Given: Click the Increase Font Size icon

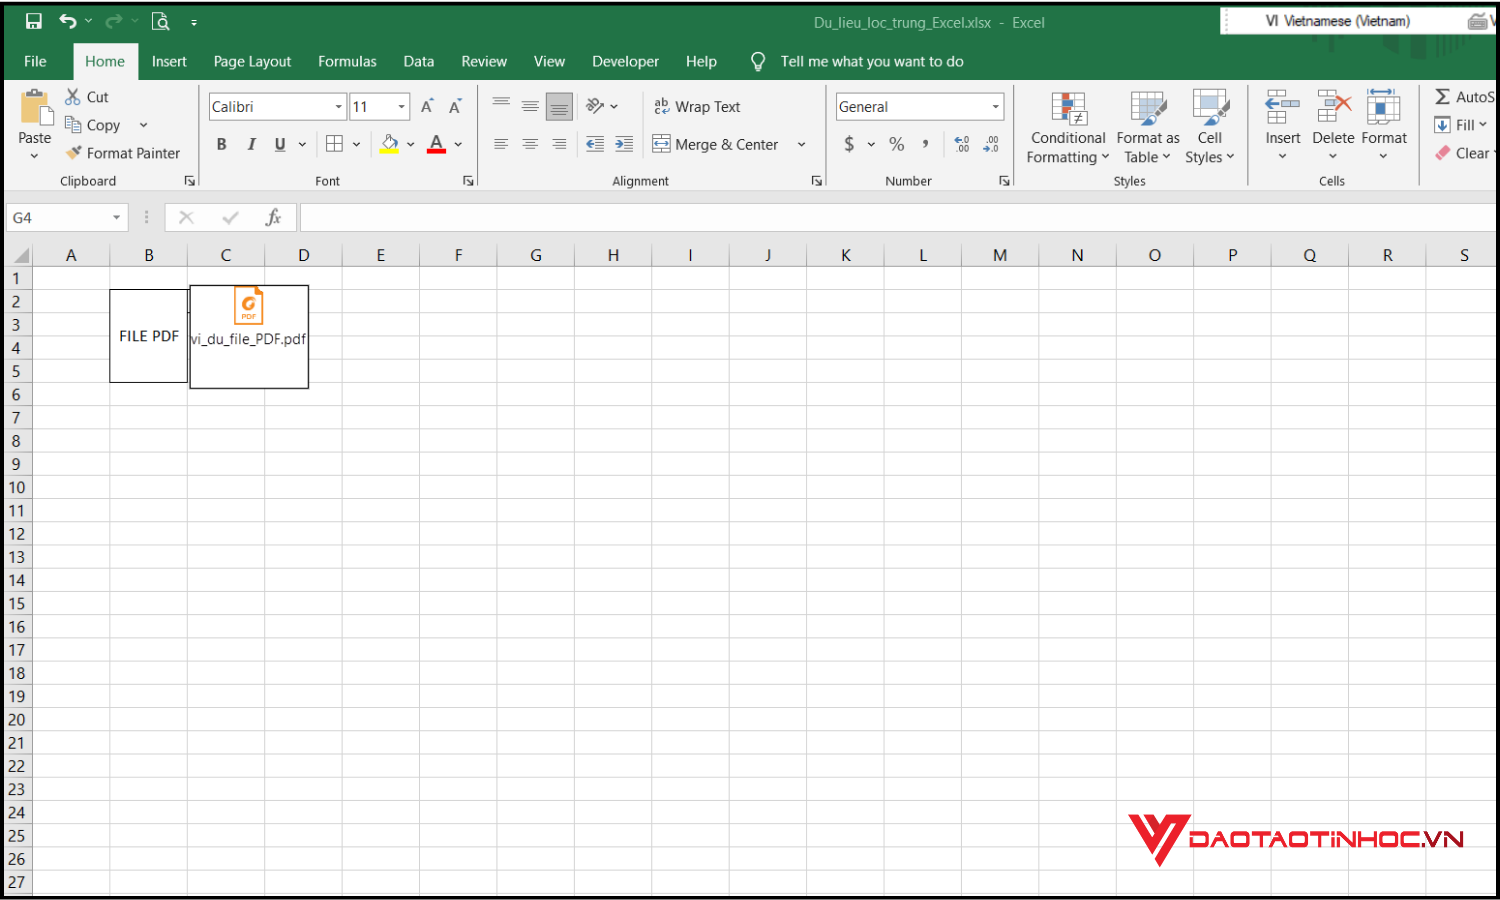Looking at the screenshot, I should click(x=427, y=107).
